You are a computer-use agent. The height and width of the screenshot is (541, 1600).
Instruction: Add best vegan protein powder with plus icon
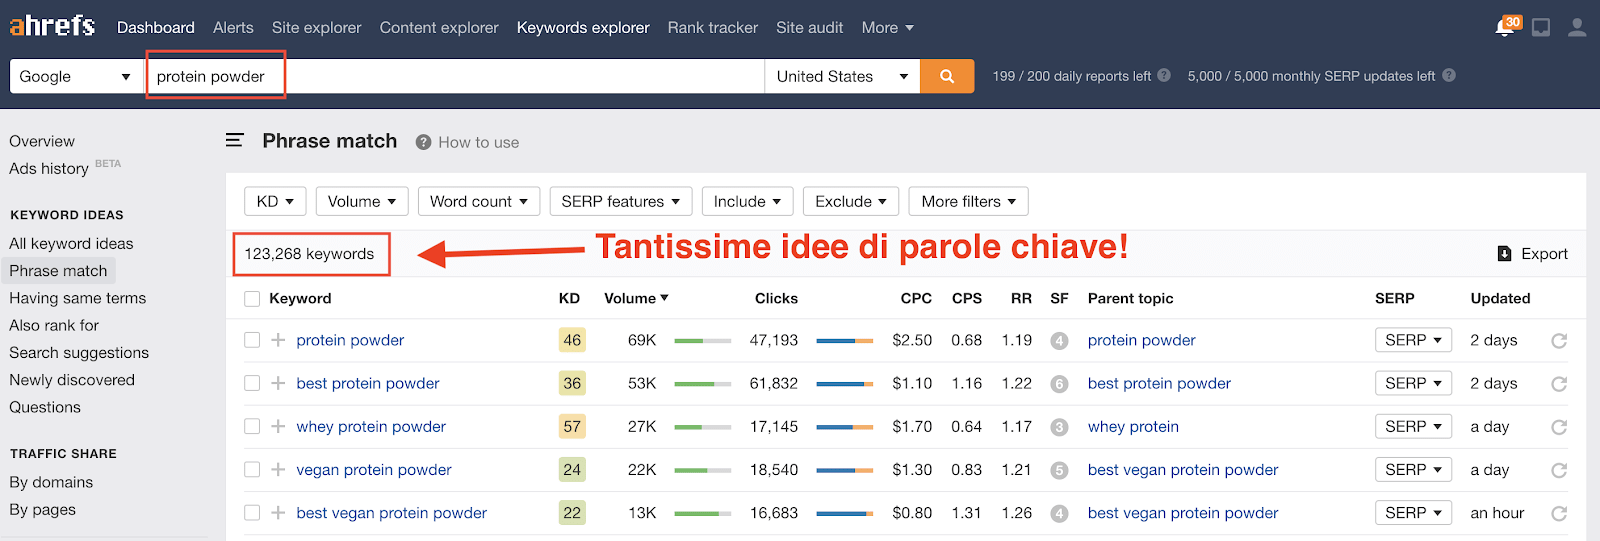tap(278, 512)
